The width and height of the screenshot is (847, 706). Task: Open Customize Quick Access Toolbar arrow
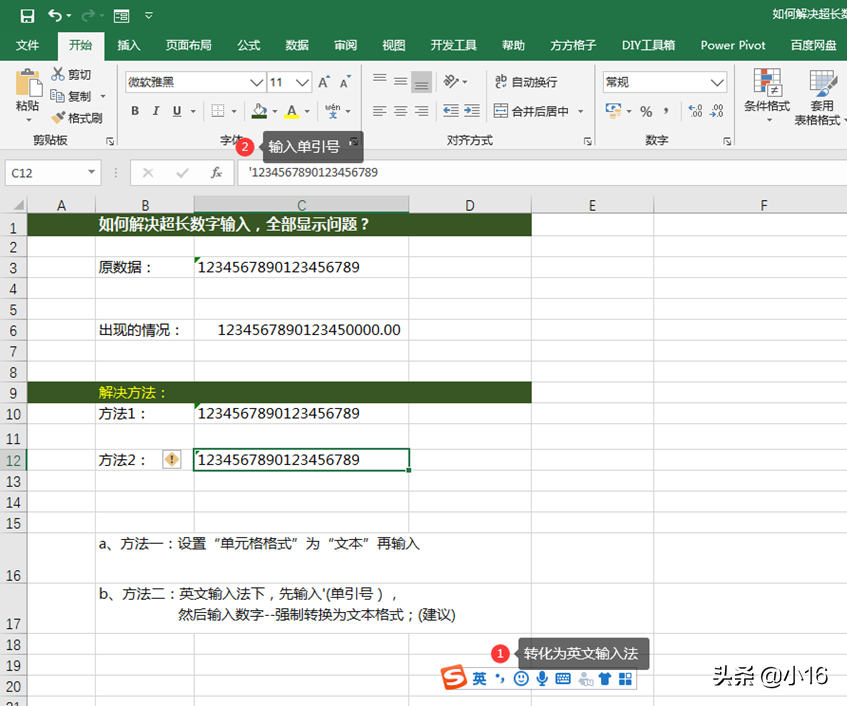point(149,16)
